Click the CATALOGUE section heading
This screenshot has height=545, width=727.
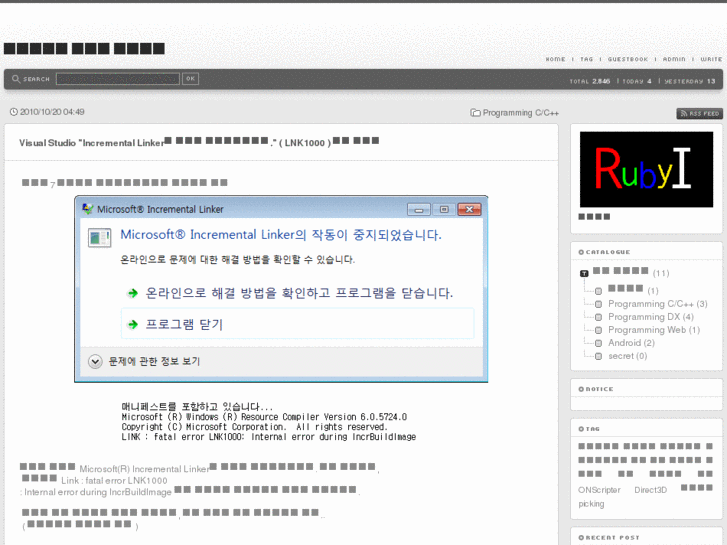(604, 252)
